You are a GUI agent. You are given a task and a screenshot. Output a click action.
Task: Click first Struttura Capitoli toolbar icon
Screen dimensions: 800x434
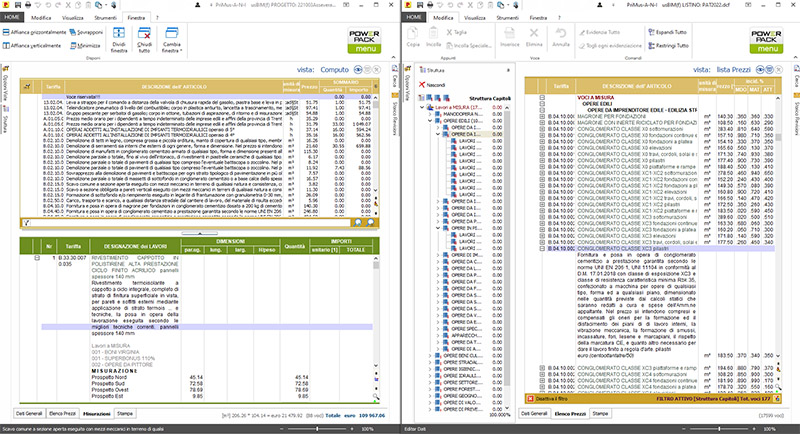tap(421, 98)
